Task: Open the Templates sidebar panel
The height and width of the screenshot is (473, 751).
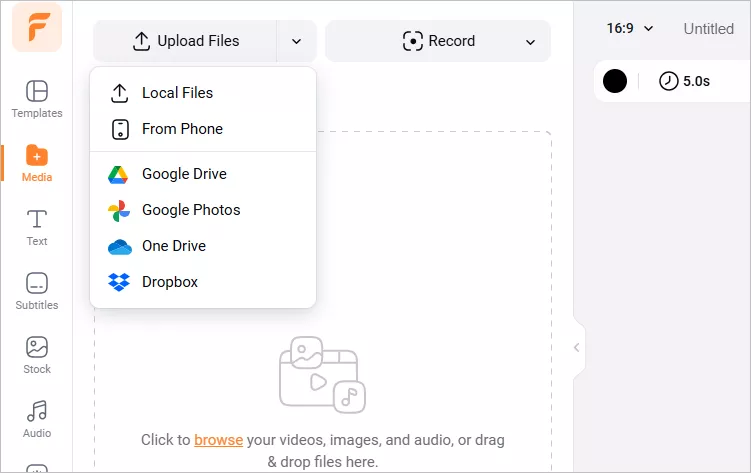Action: pyautogui.click(x=37, y=99)
